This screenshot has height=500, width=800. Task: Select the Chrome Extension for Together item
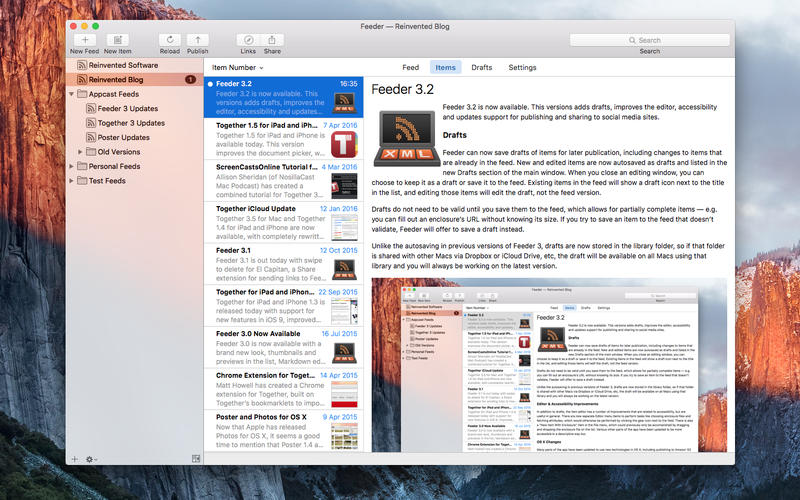coord(283,389)
